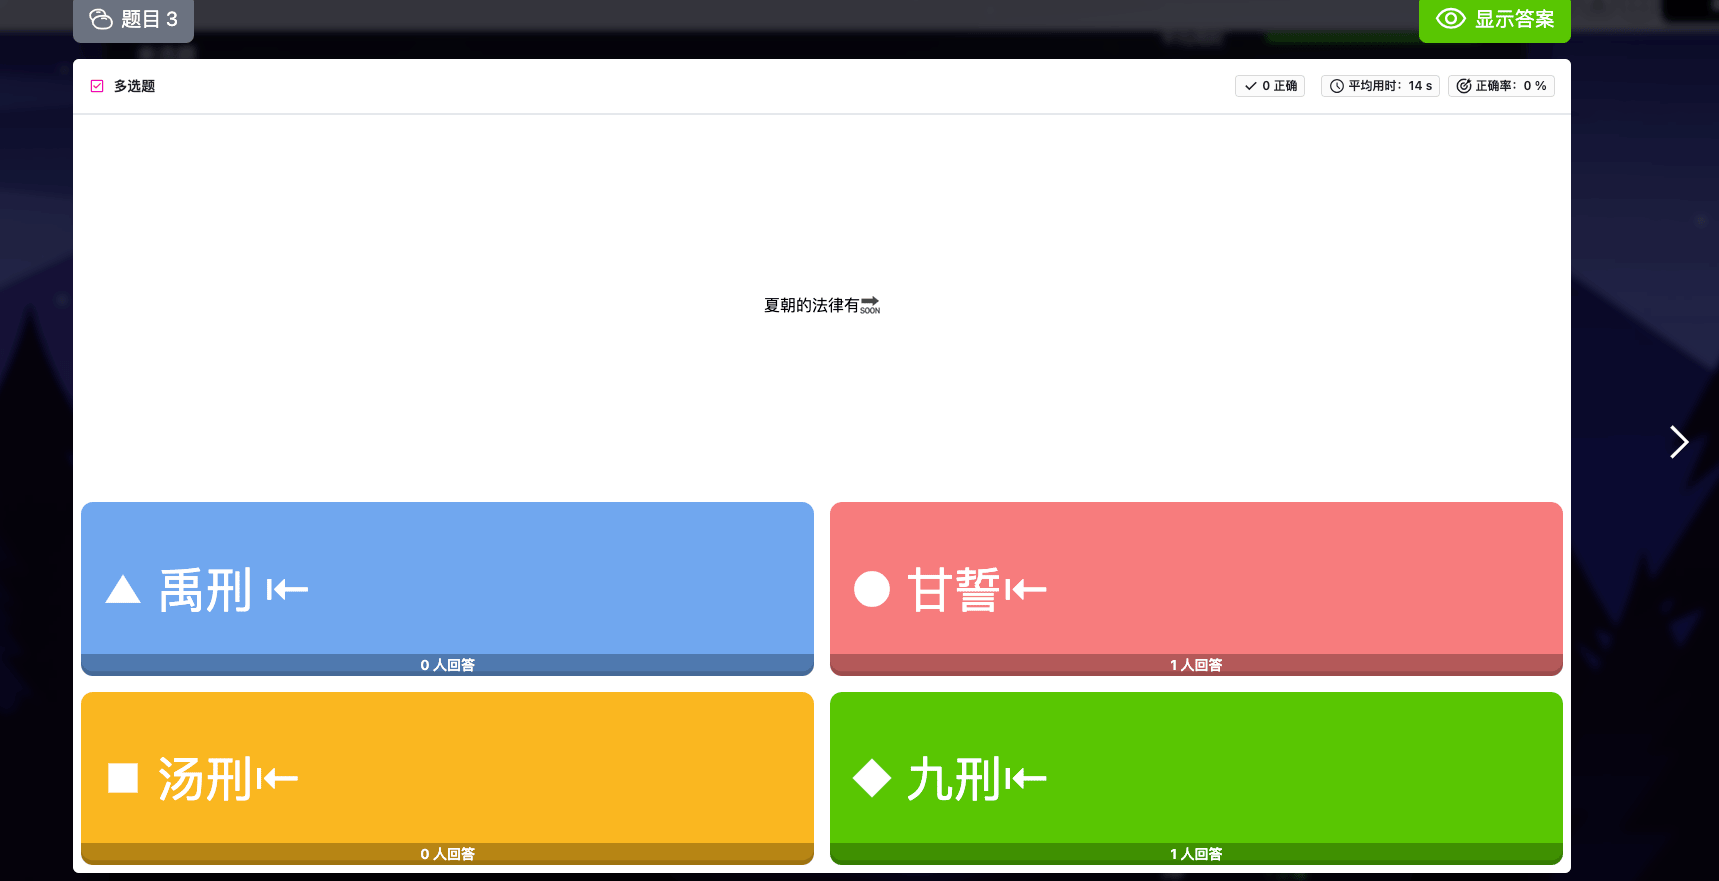Click the 显示答案 show answer button
Image resolution: width=1719 pixels, height=881 pixels.
pos(1494,20)
